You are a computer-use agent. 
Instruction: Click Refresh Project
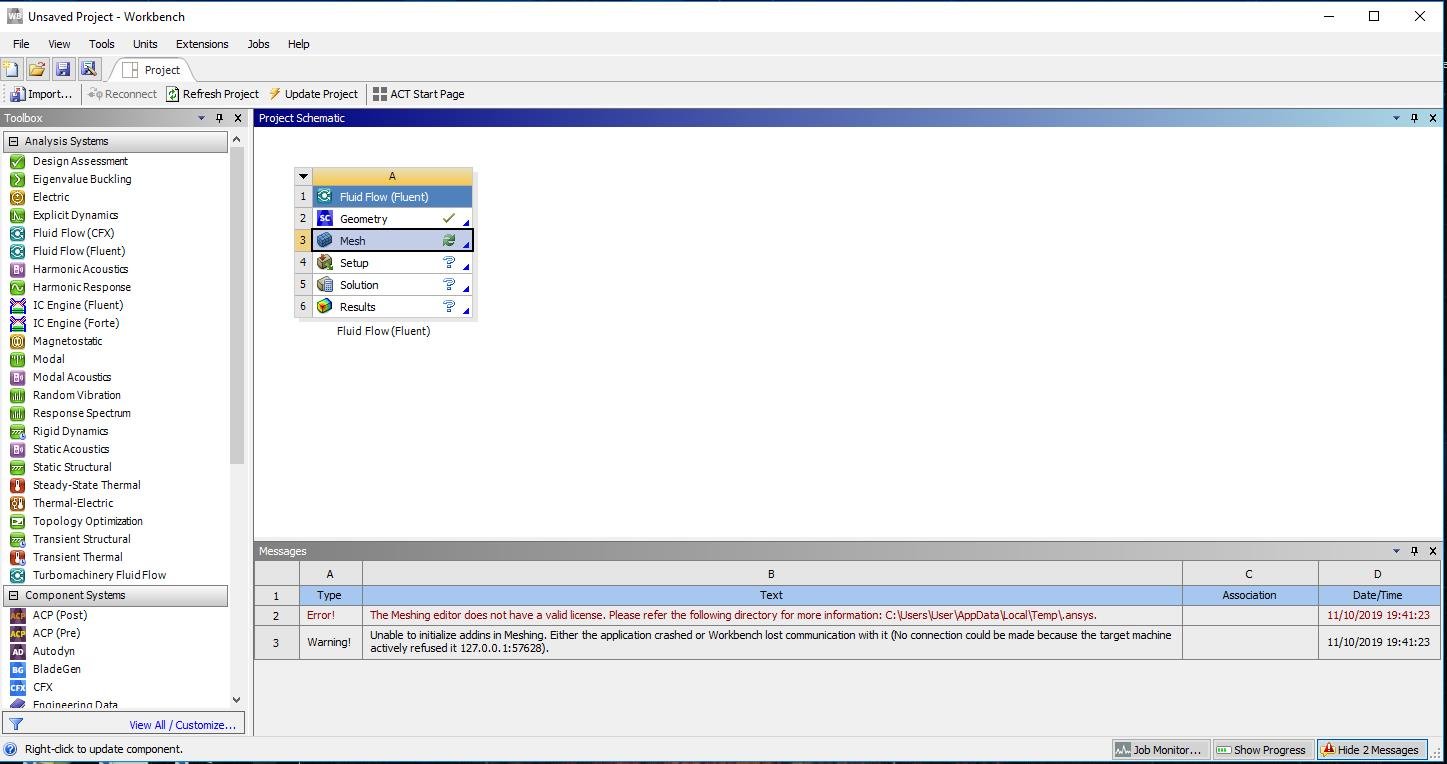point(212,94)
